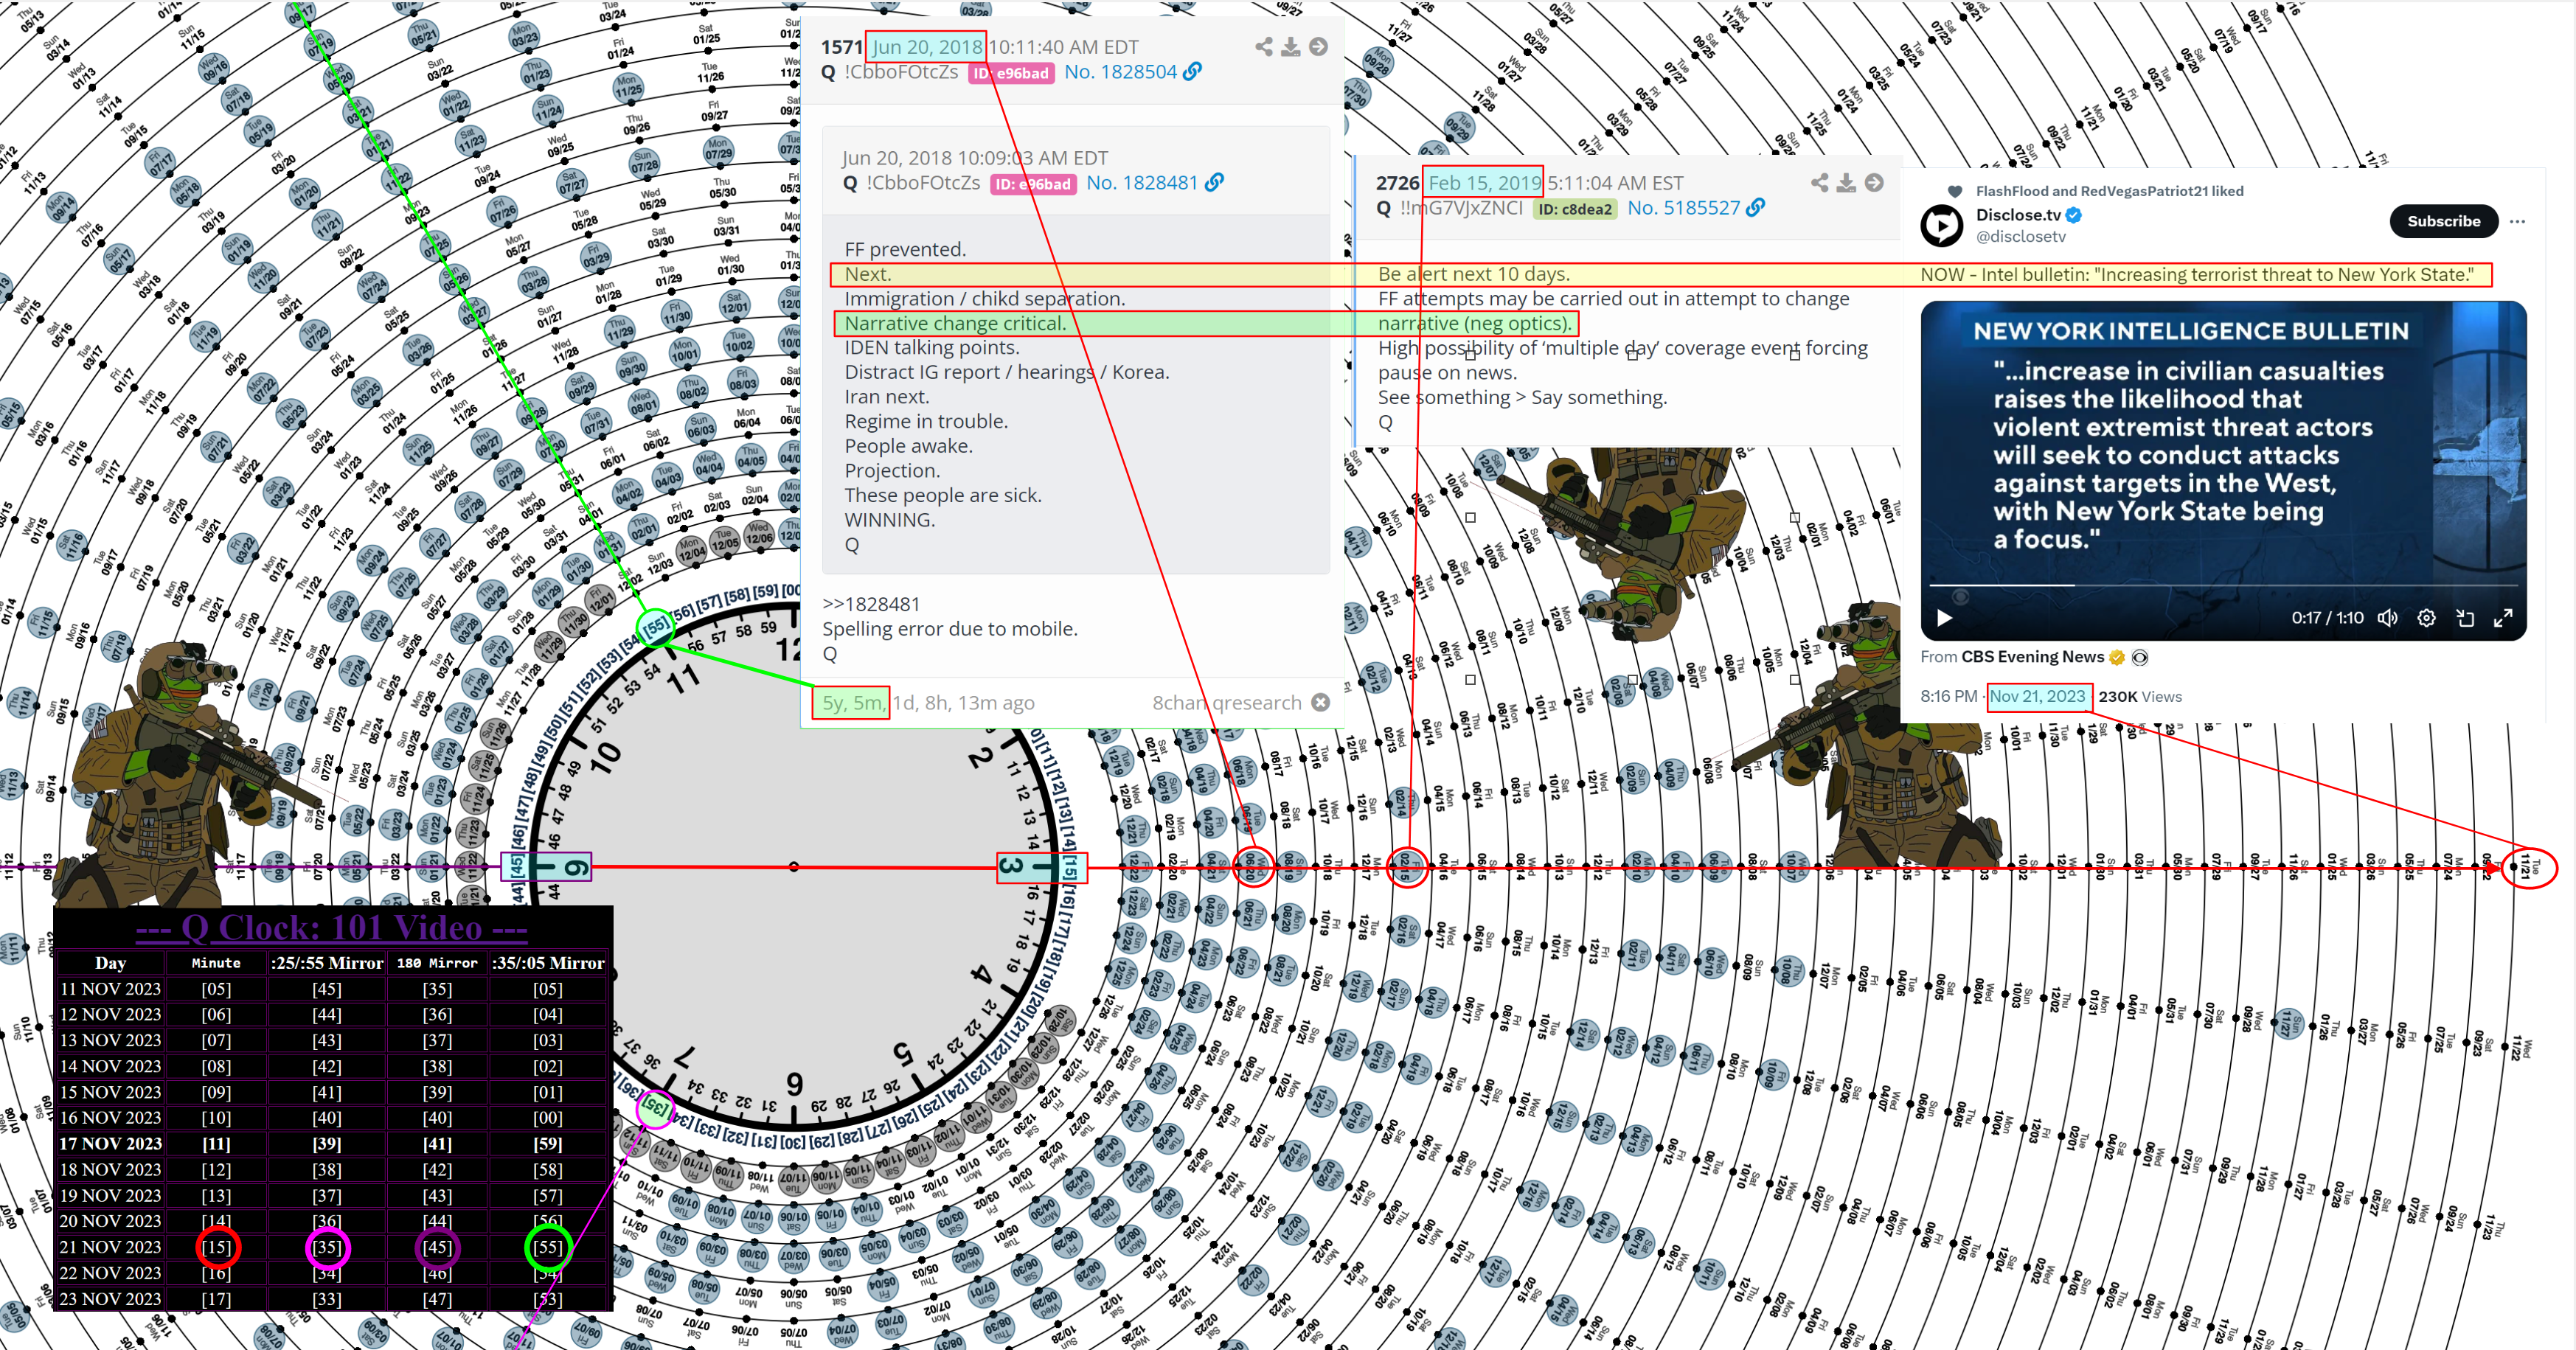Open post link No. 1828504
Viewport: 2576px width, 1350px height.
click(x=1120, y=72)
